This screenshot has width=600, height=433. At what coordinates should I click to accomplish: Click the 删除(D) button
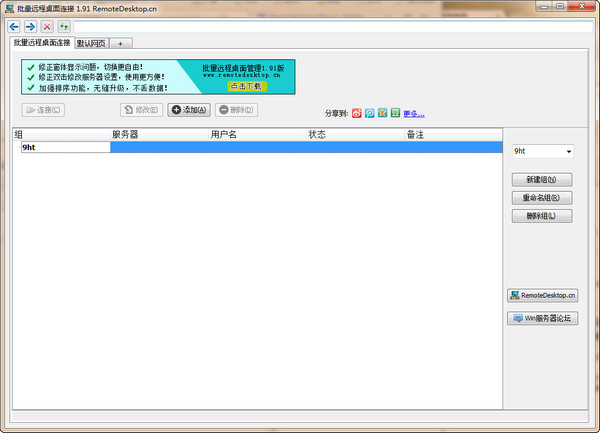coord(236,110)
